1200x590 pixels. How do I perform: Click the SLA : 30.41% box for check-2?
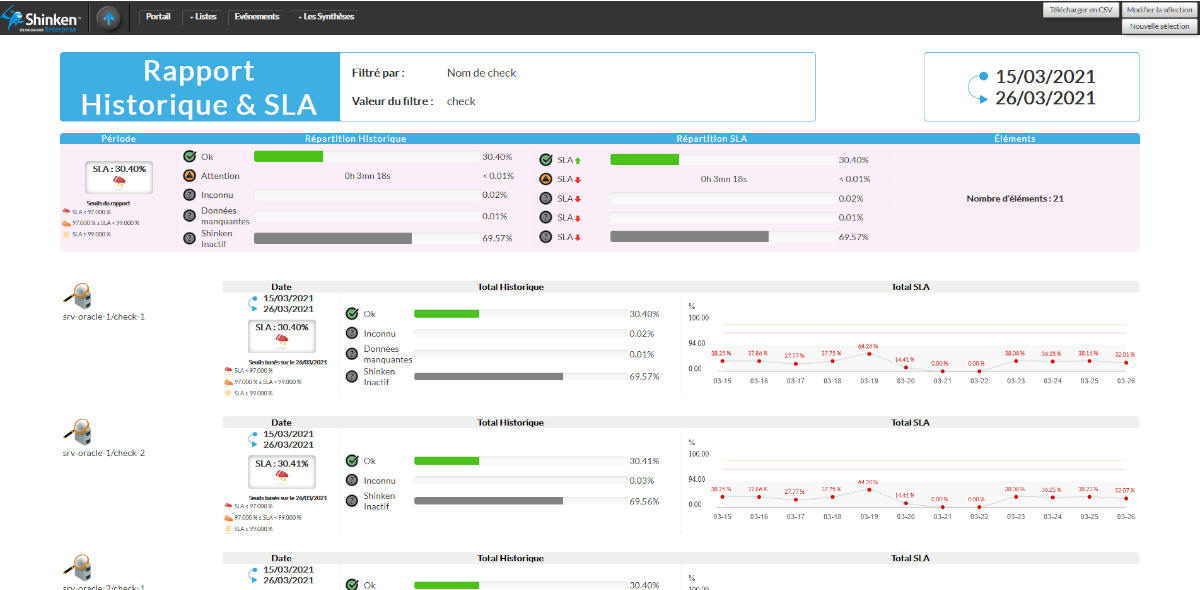[x=282, y=471]
